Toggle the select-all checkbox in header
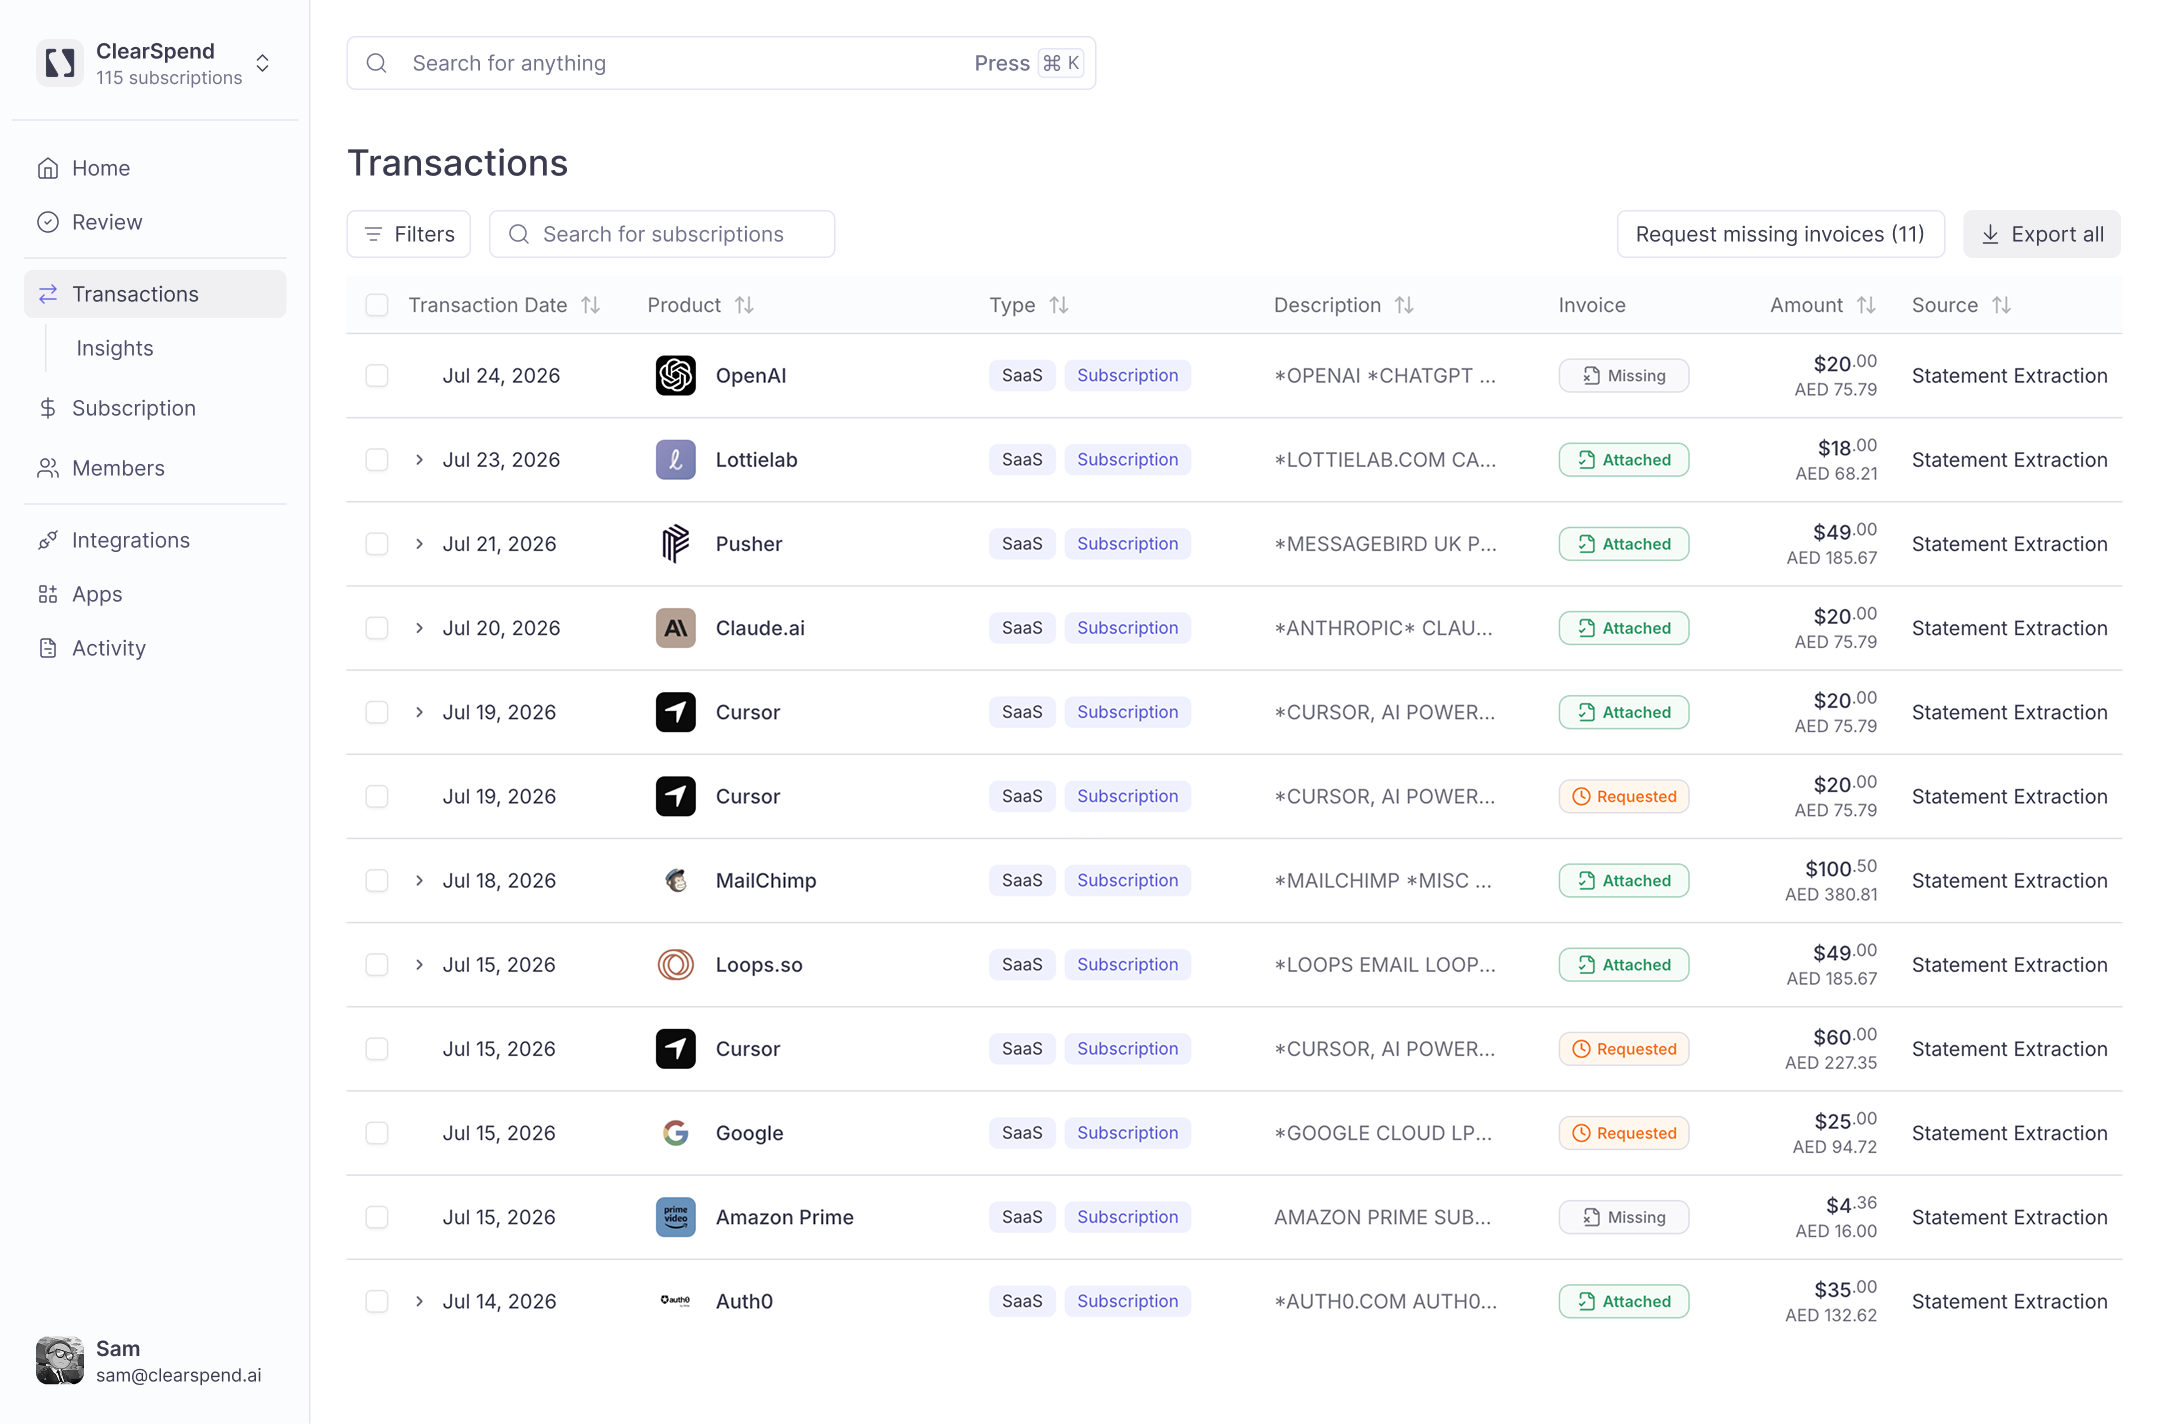The height and width of the screenshot is (1424, 2160). point(377,305)
